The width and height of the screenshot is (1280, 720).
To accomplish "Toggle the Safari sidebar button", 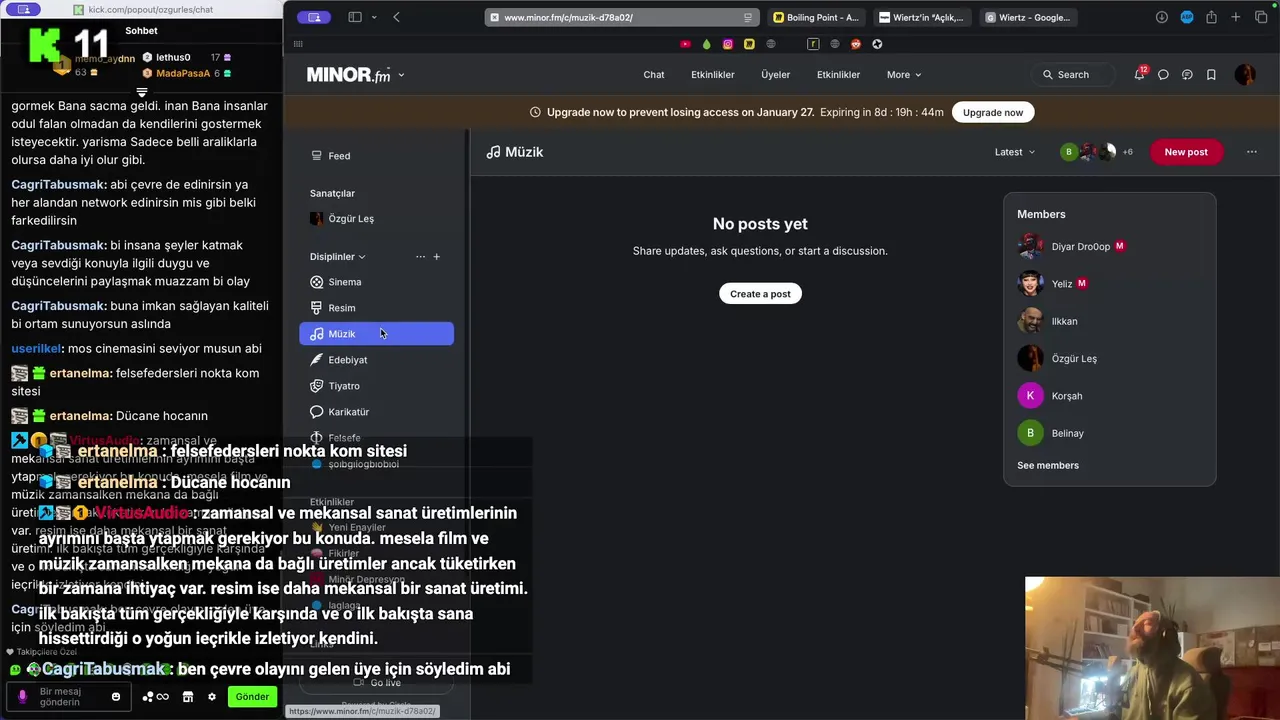I will point(355,17).
